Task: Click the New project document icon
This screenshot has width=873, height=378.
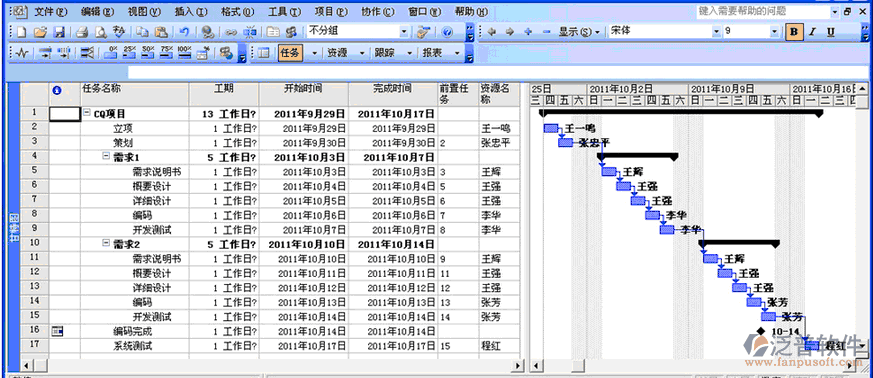Action: tap(22, 32)
